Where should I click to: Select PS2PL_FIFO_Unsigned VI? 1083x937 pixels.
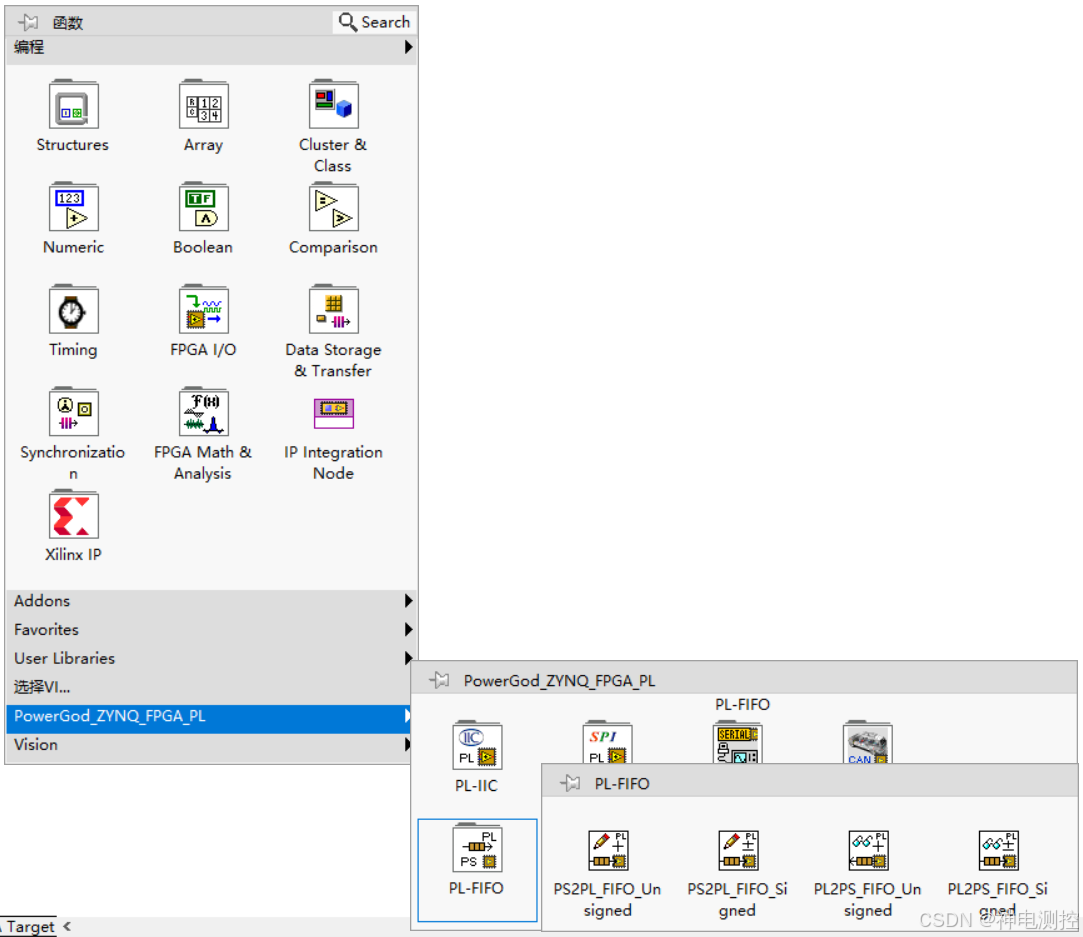(608, 850)
